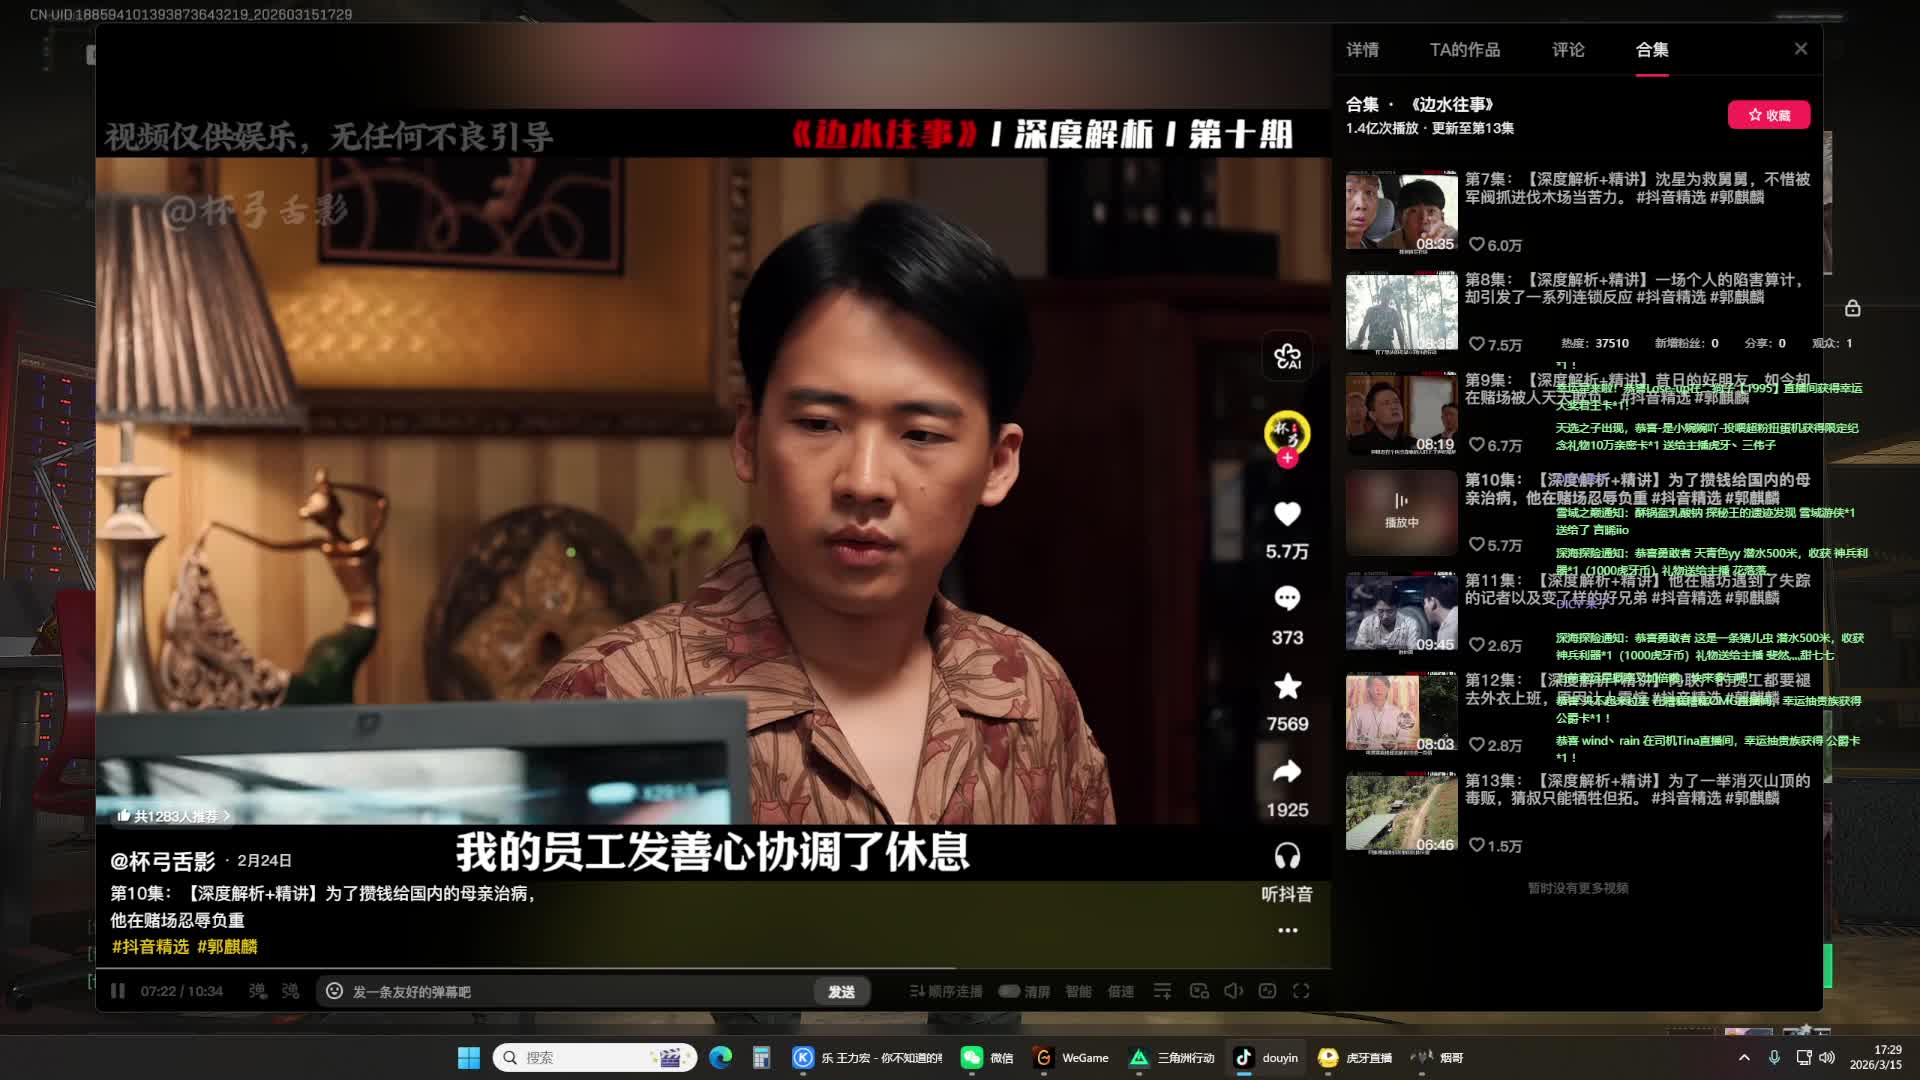The width and height of the screenshot is (1920, 1080).
Task: Enter fullscreen mode via player icon
Action: pyautogui.click(x=1301, y=991)
